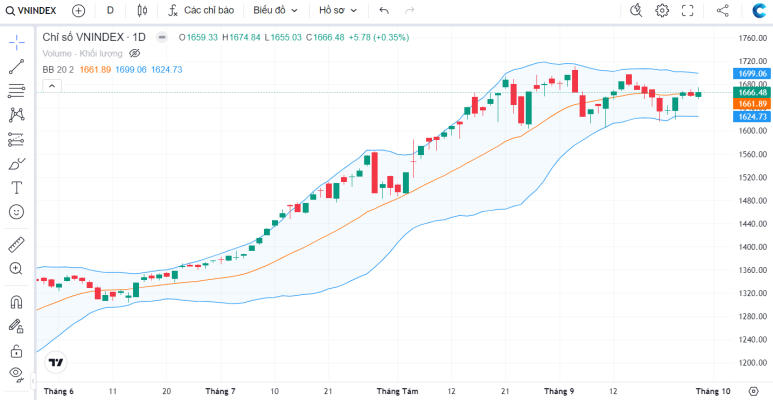Open the emoji icons tool
The height and width of the screenshot is (400, 773).
tap(16, 212)
